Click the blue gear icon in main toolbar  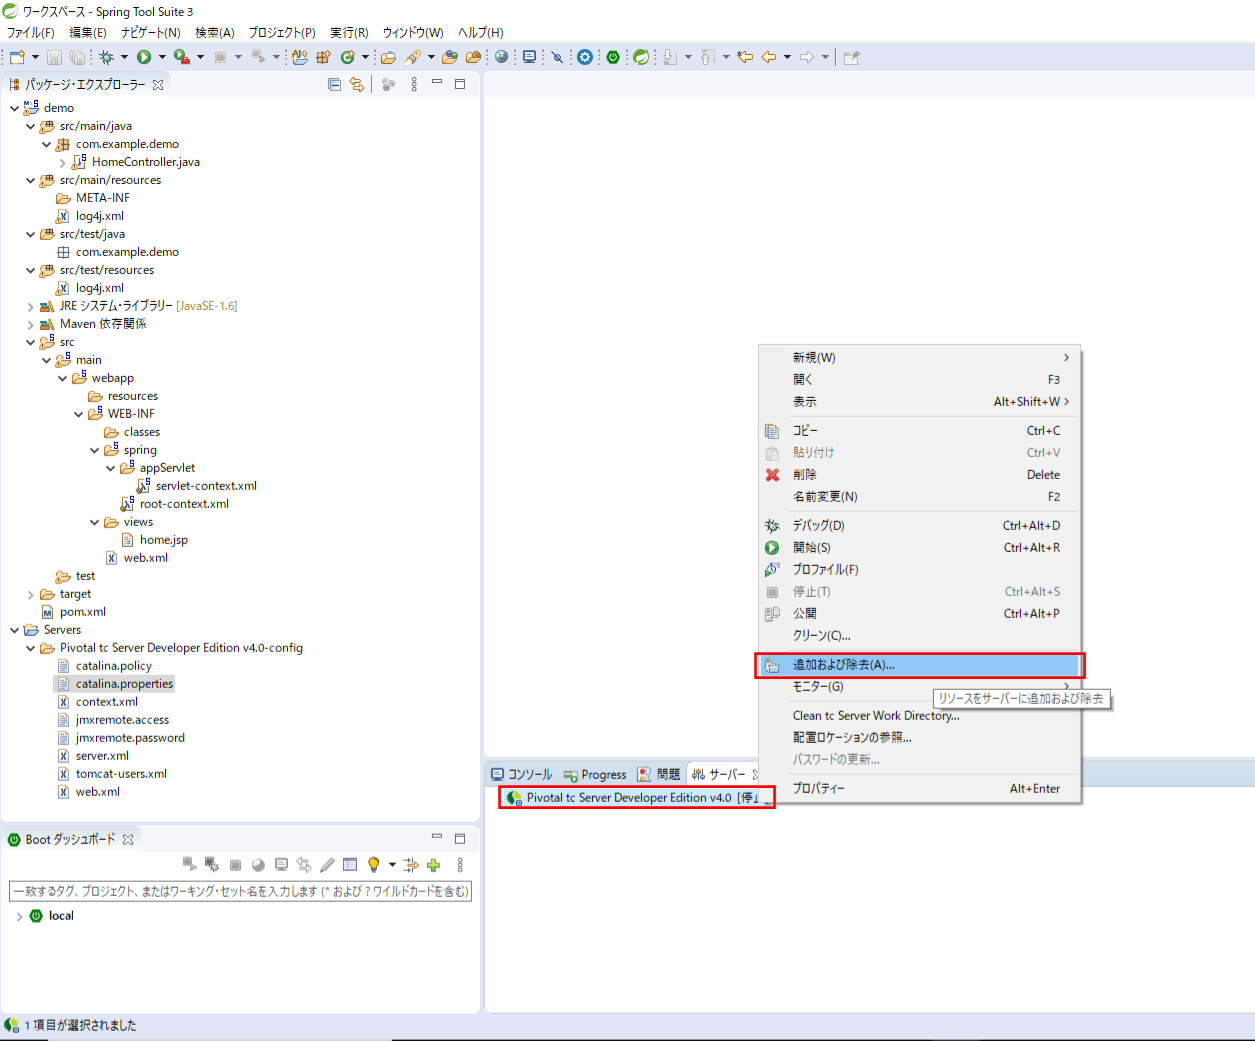point(585,57)
